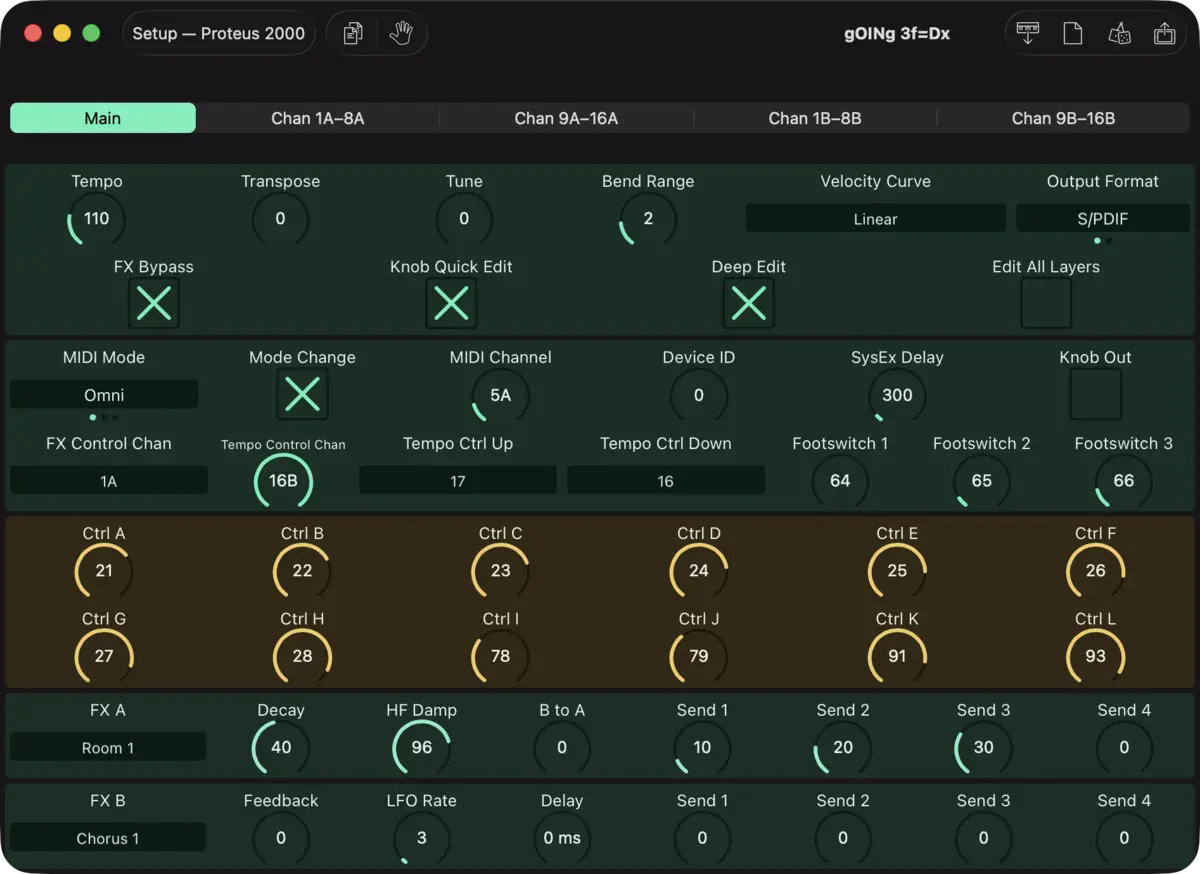Click the Ctrl J knob
This screenshot has height=874, width=1200.
pos(699,657)
